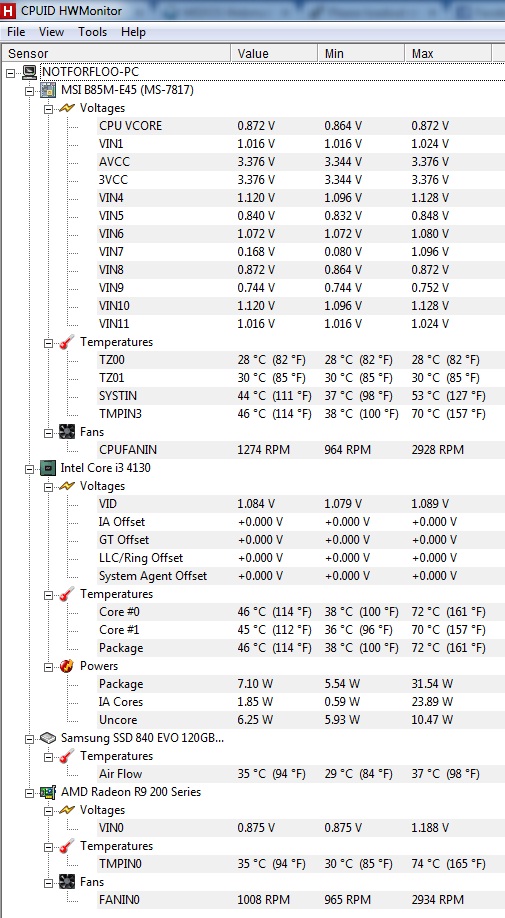Click the 2928 RPM max value
This screenshot has height=918, width=505.
(437, 450)
